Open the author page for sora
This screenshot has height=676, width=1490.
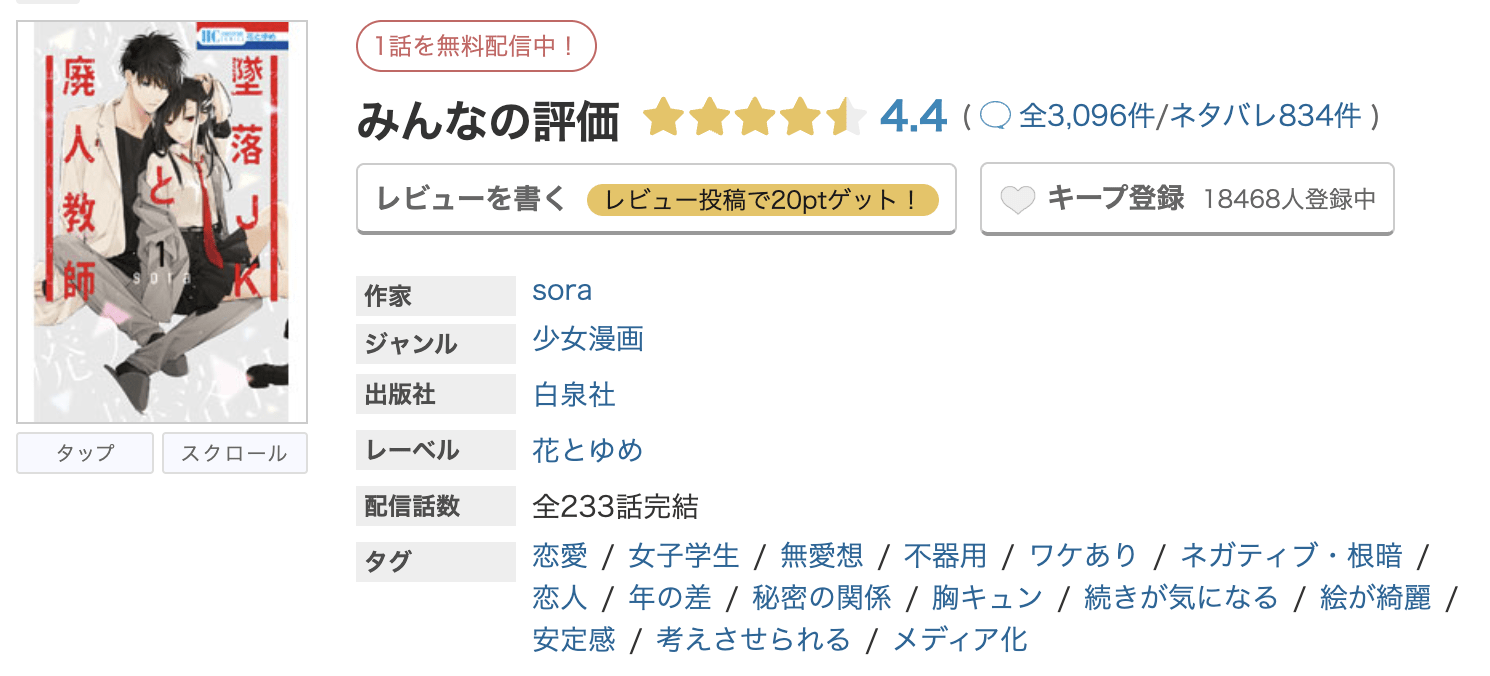coord(562,291)
